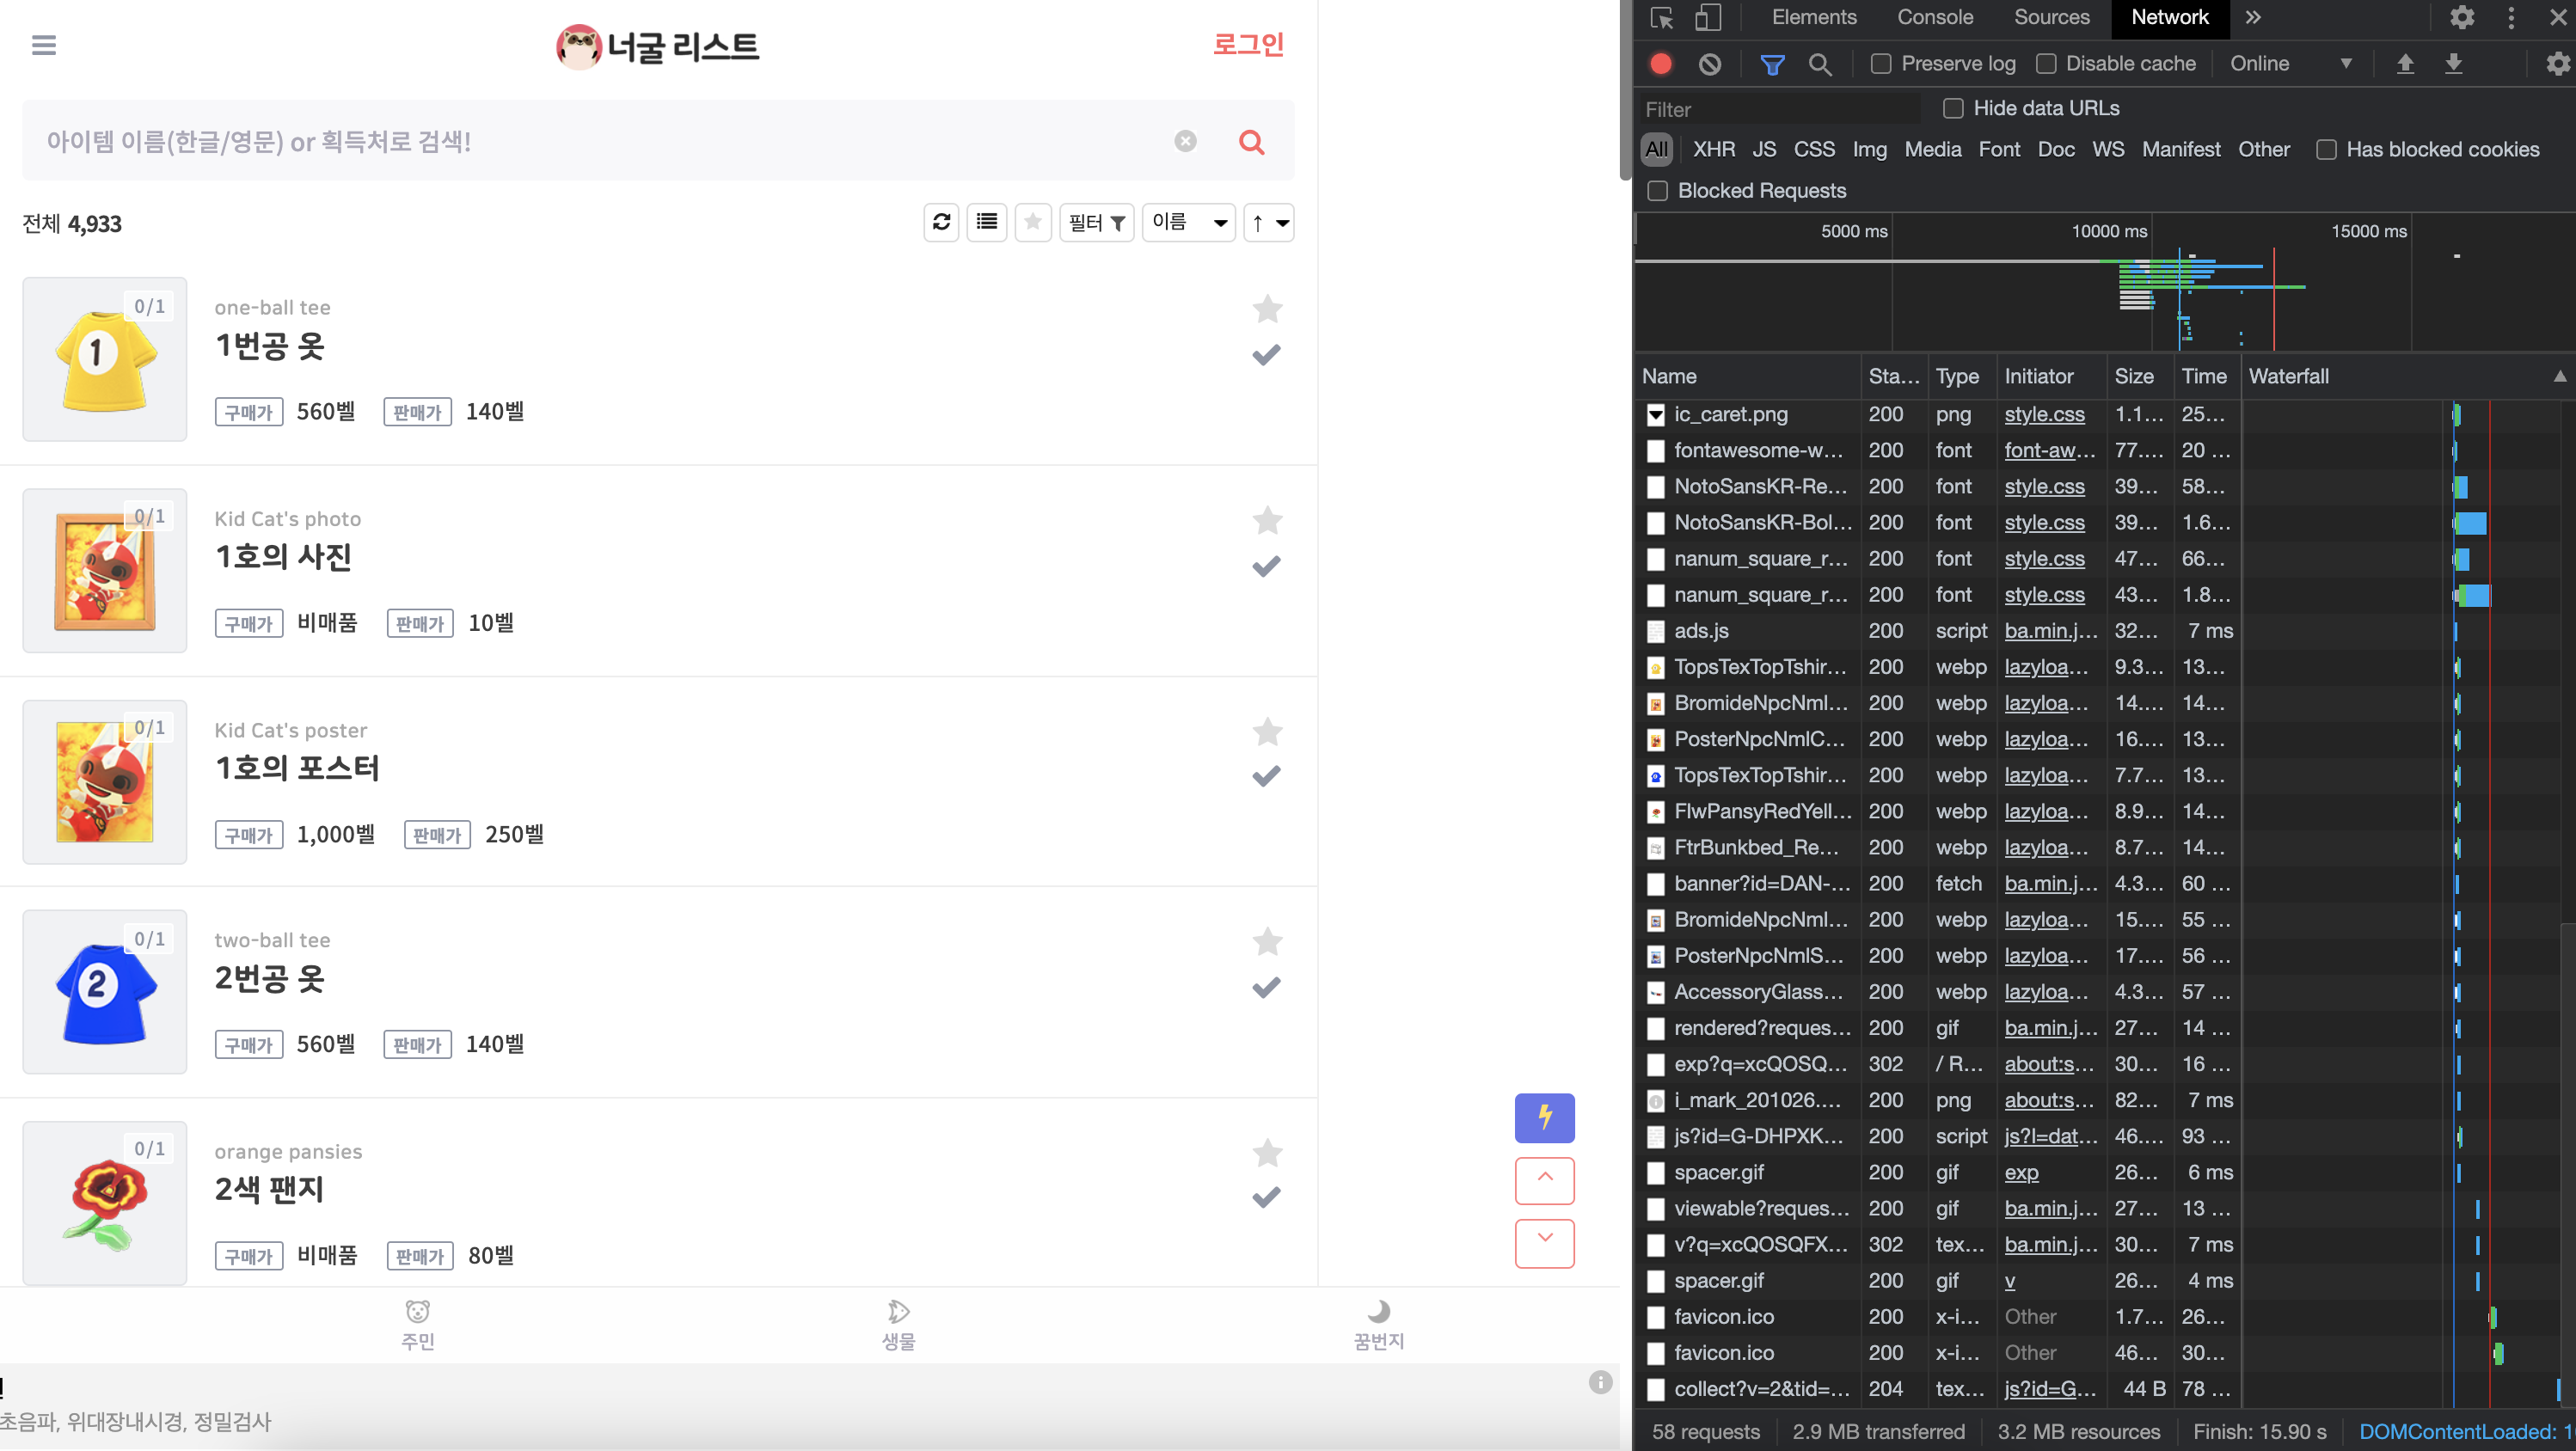
Task: Open the 이름 sort dropdown
Action: click(x=1188, y=222)
